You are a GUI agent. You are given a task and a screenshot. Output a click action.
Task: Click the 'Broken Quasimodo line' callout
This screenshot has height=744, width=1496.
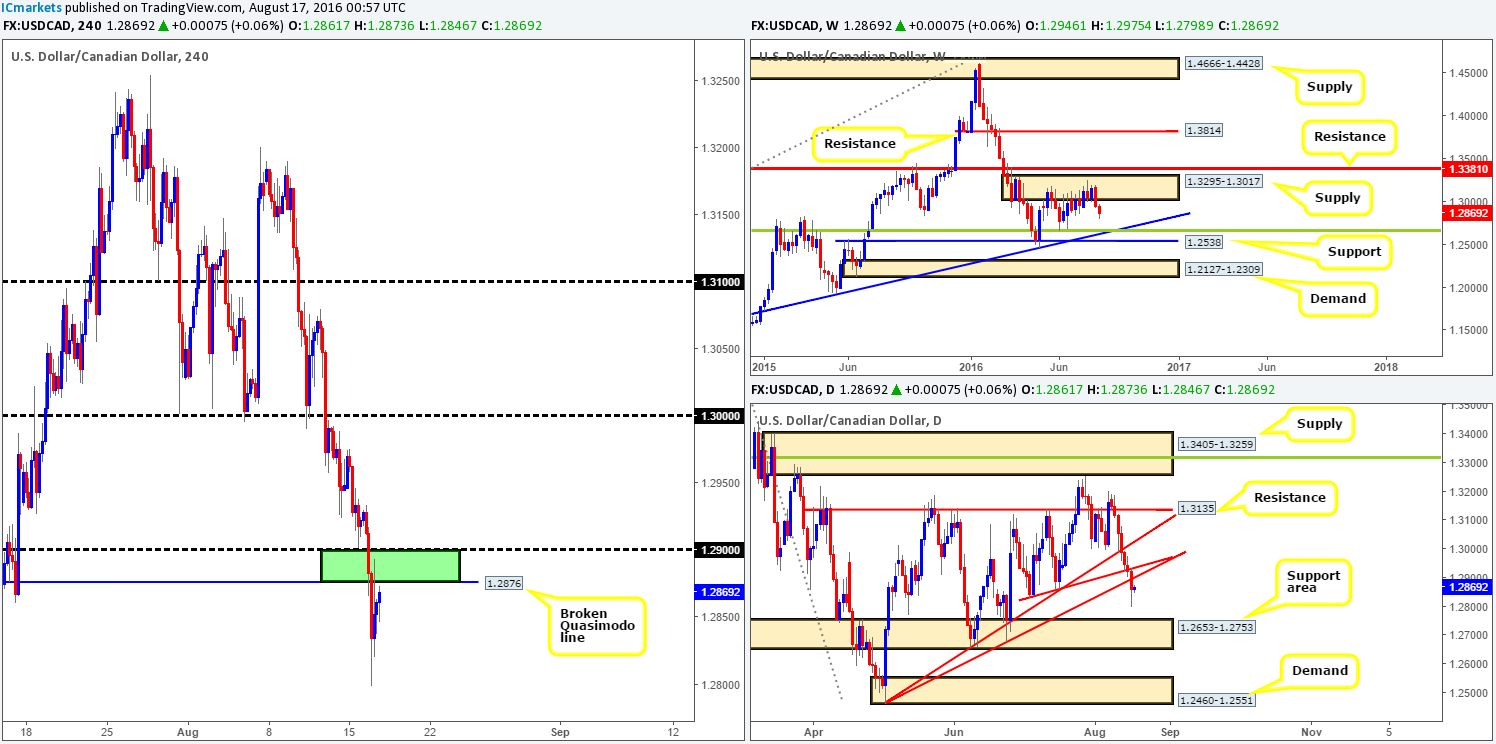pyautogui.click(x=596, y=627)
